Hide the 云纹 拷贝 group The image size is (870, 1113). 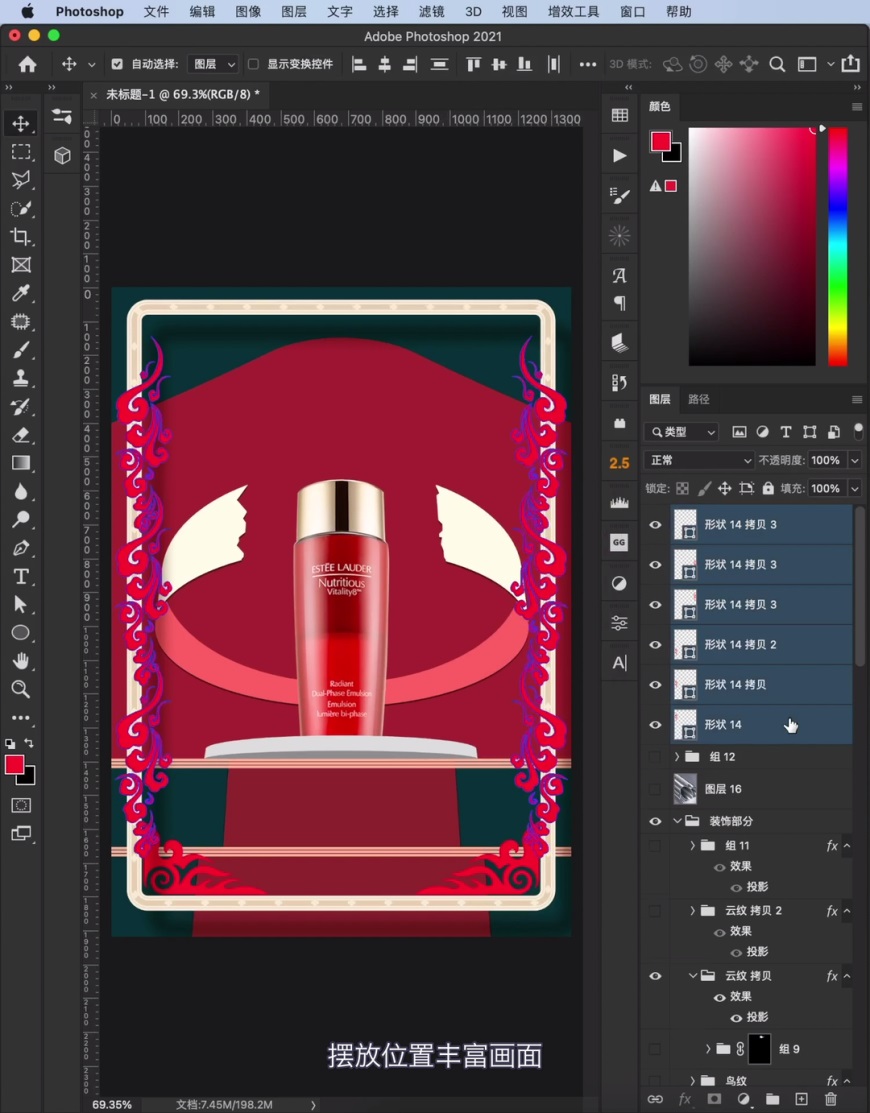pyautogui.click(x=655, y=976)
